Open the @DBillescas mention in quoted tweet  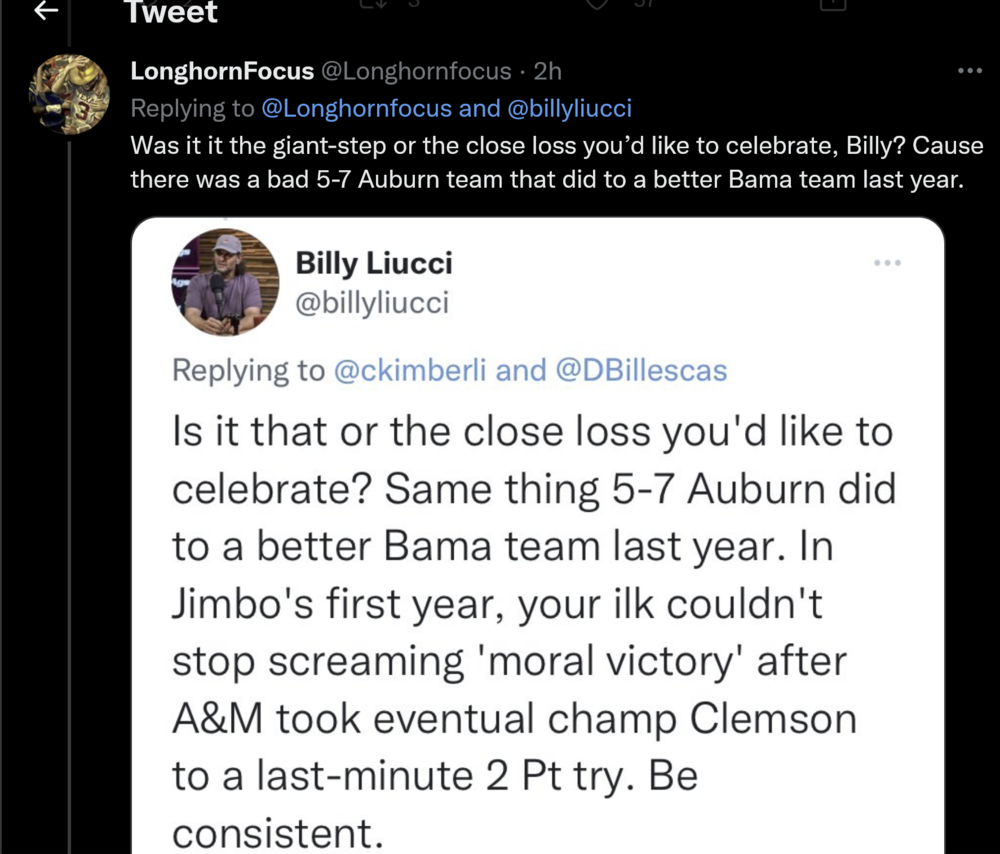pos(640,370)
